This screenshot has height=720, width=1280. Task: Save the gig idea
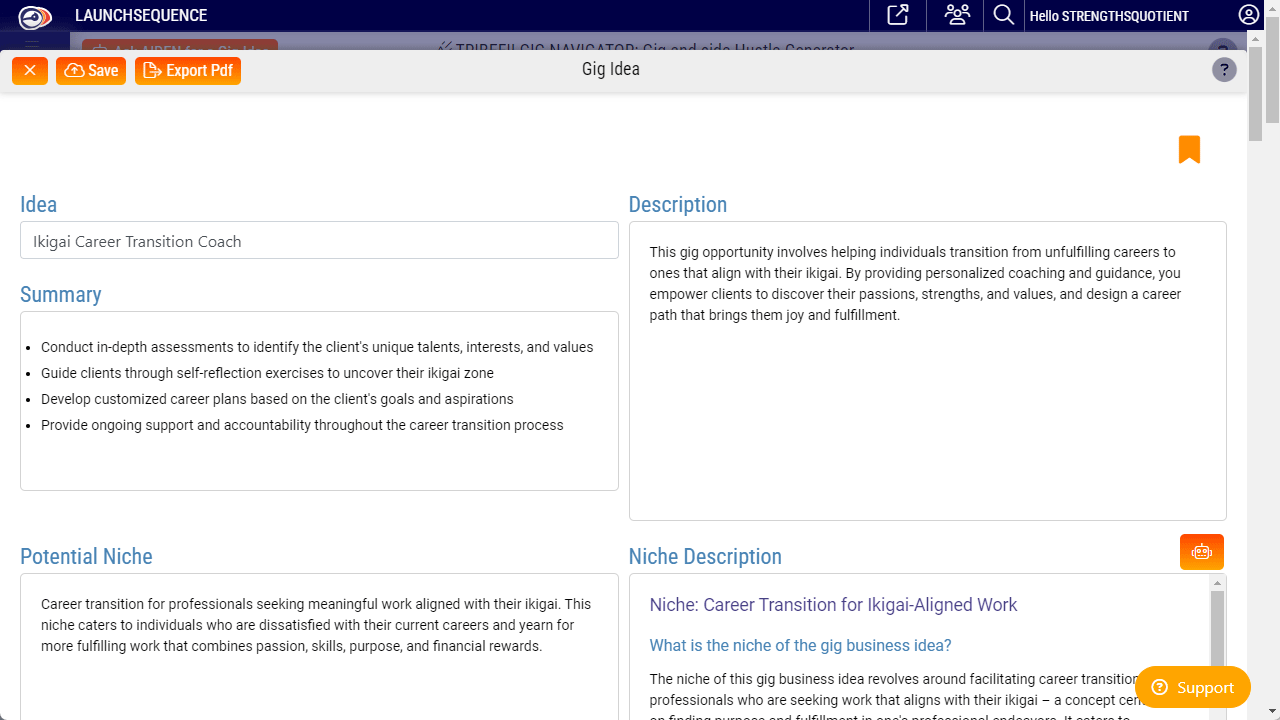pyautogui.click(x=91, y=70)
